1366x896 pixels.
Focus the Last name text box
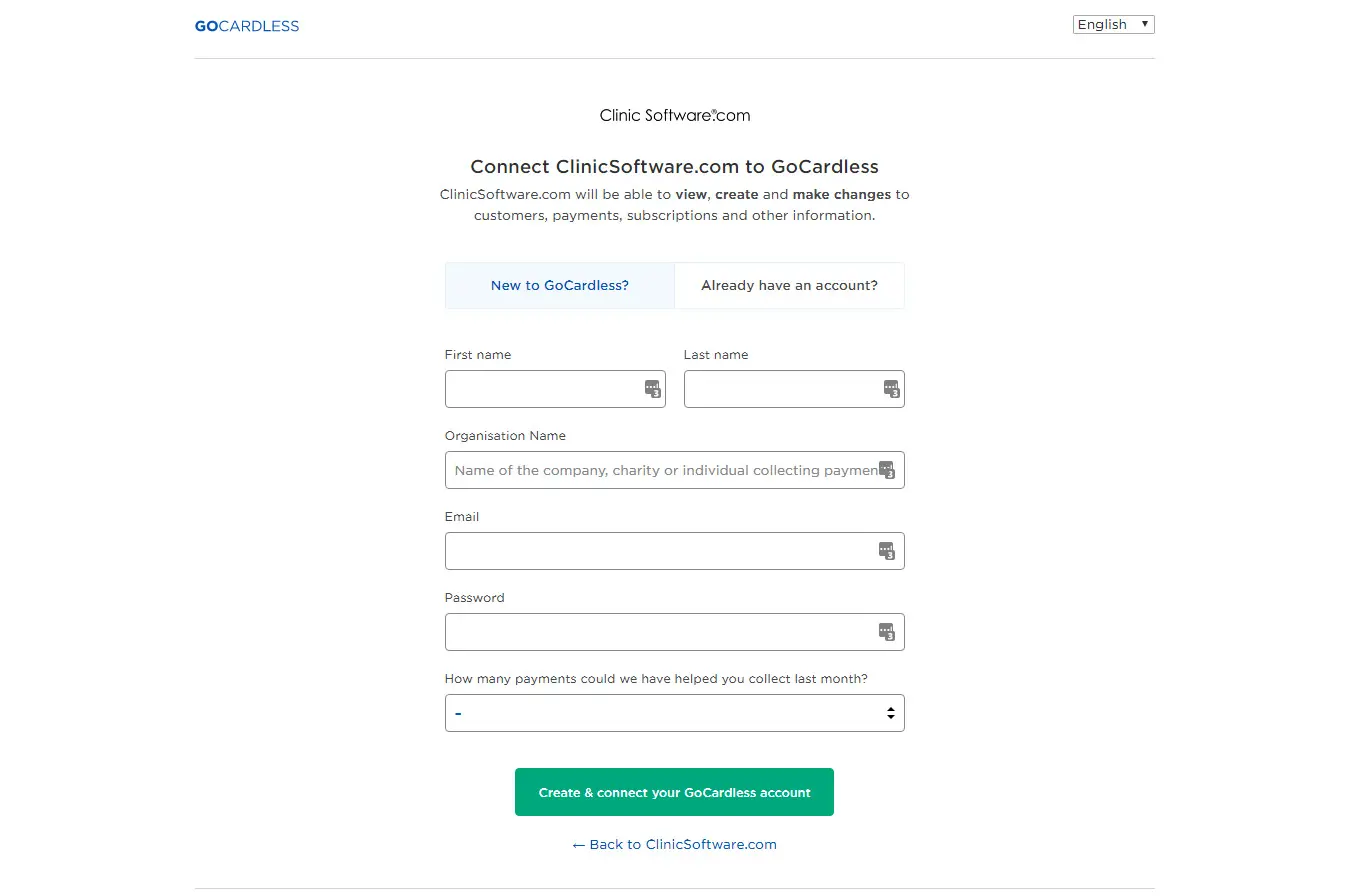point(780,389)
